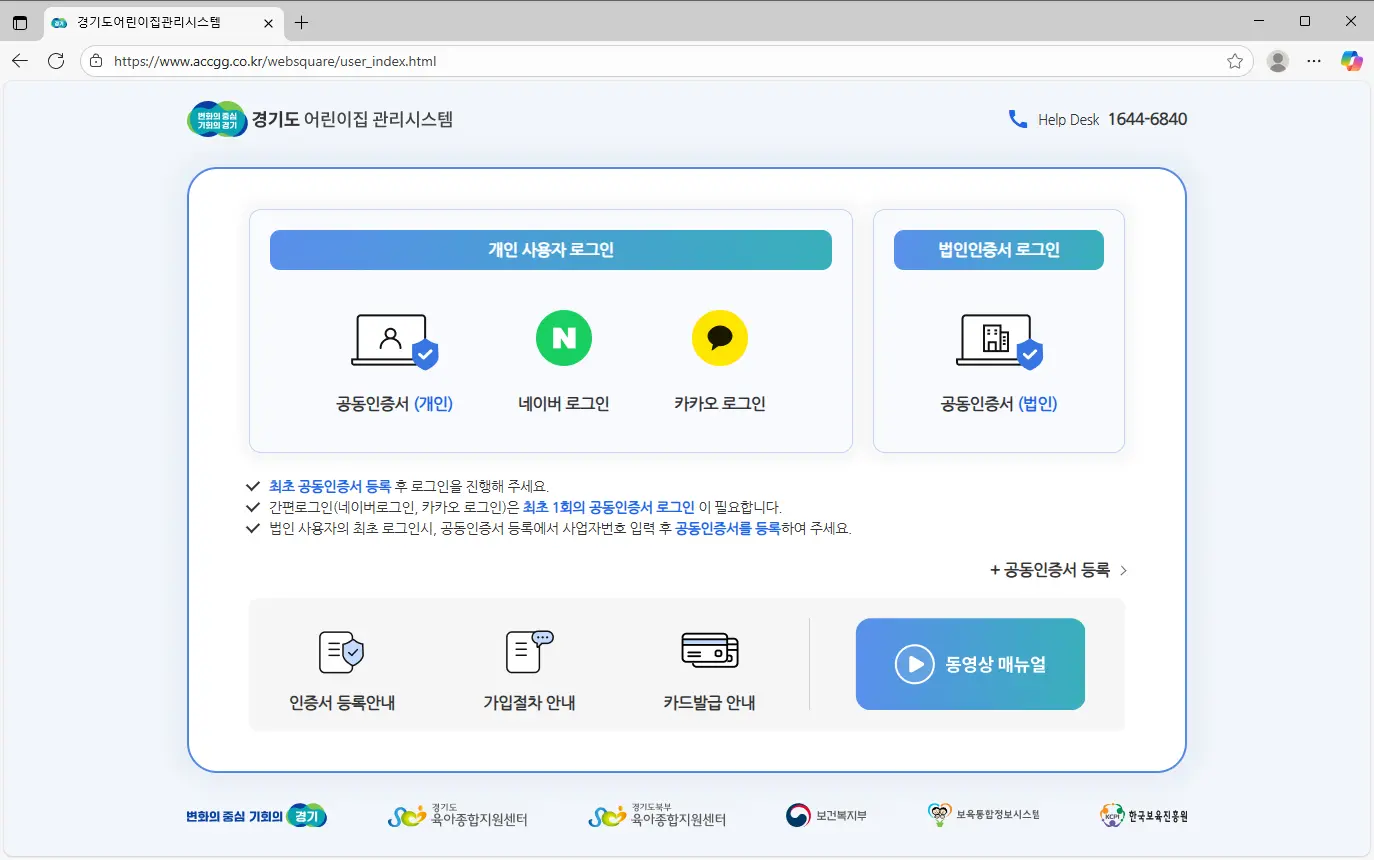Visit the 한국보육진흥원 footer link
The width and height of the screenshot is (1374, 860).
(1143, 816)
